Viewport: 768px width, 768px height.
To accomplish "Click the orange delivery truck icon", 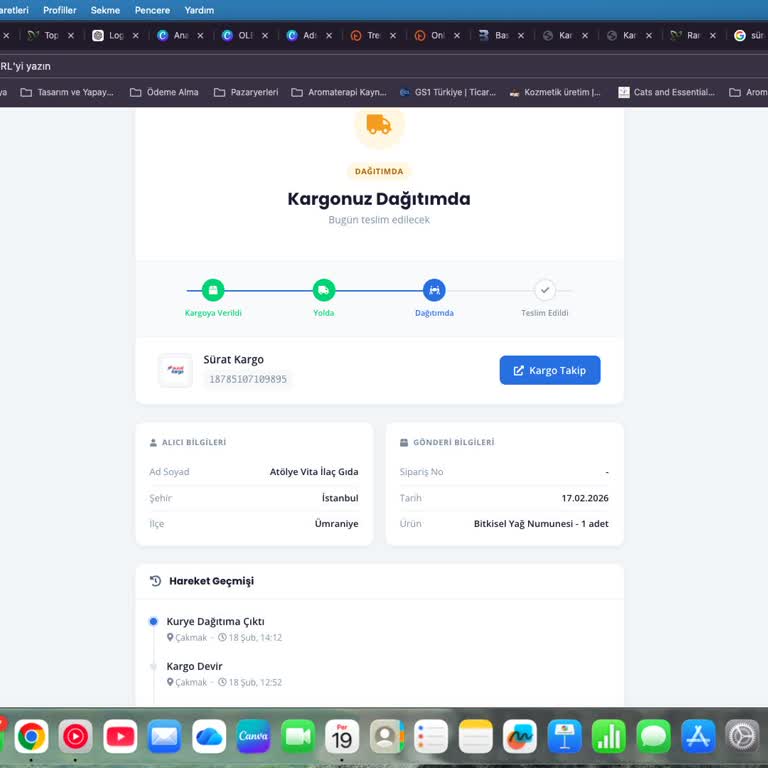I will click(379, 124).
